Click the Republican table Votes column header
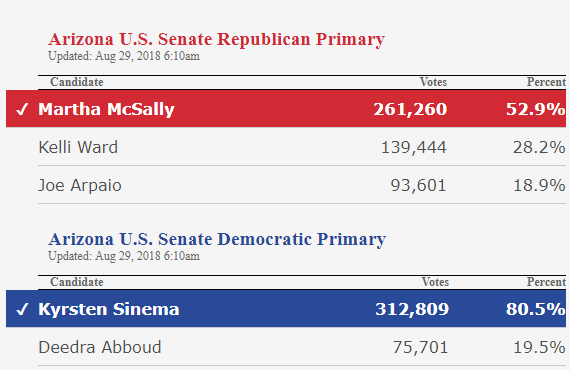The width and height of the screenshot is (570, 370). coord(433,82)
